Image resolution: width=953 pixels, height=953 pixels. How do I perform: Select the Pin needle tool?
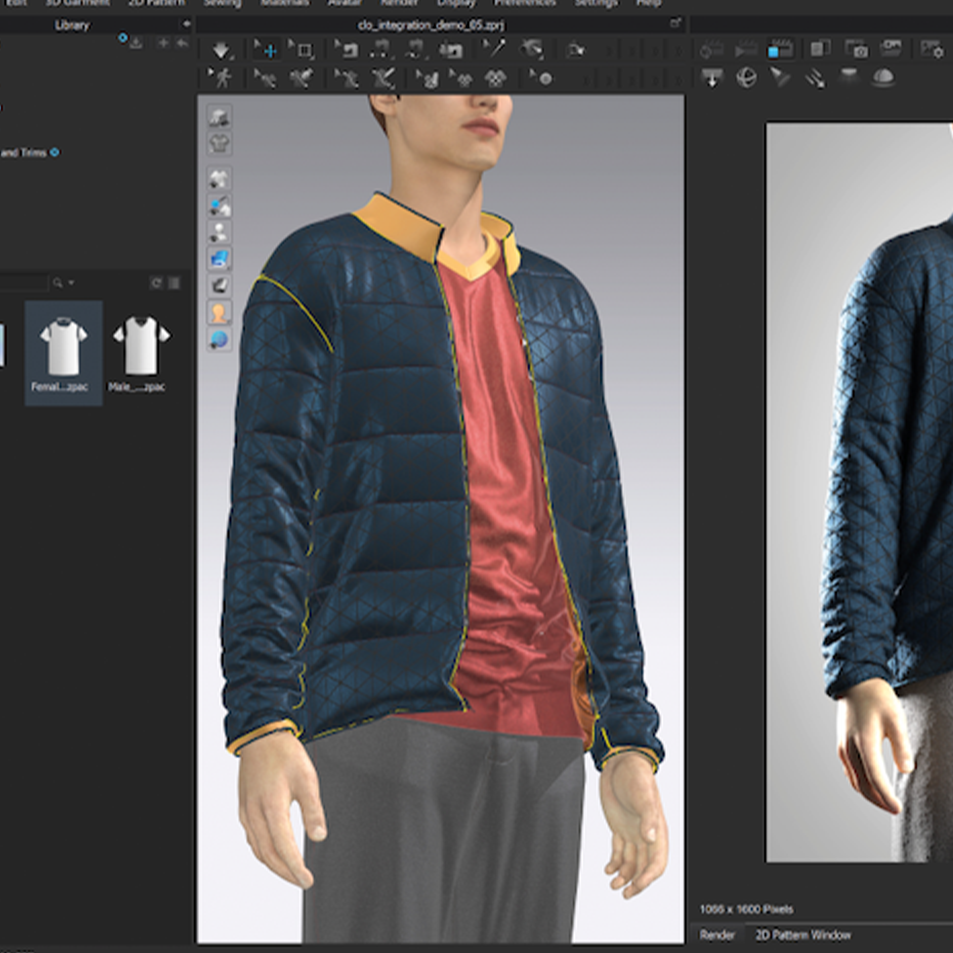[x=494, y=49]
